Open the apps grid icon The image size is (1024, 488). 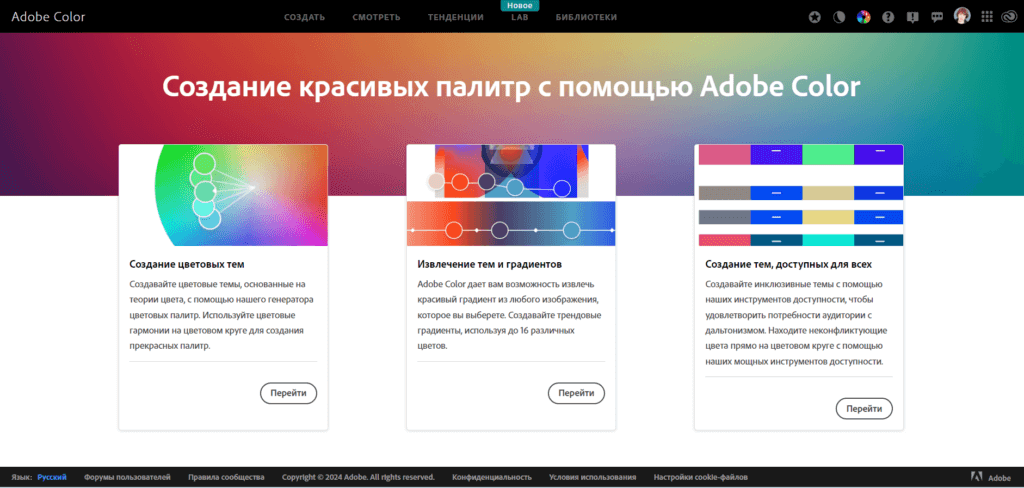pos(987,17)
